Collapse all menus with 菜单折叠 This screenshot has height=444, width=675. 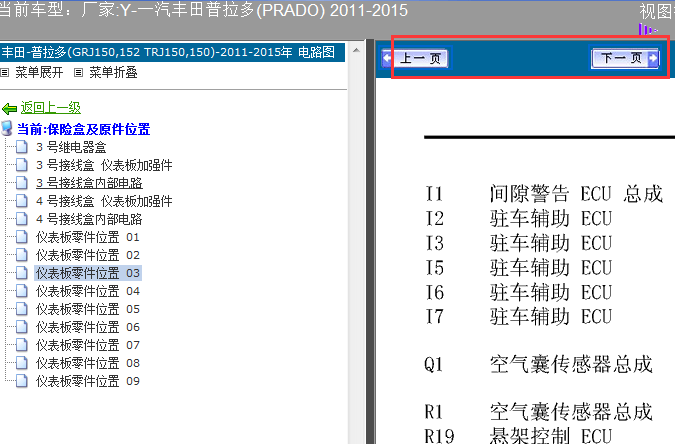point(113,72)
